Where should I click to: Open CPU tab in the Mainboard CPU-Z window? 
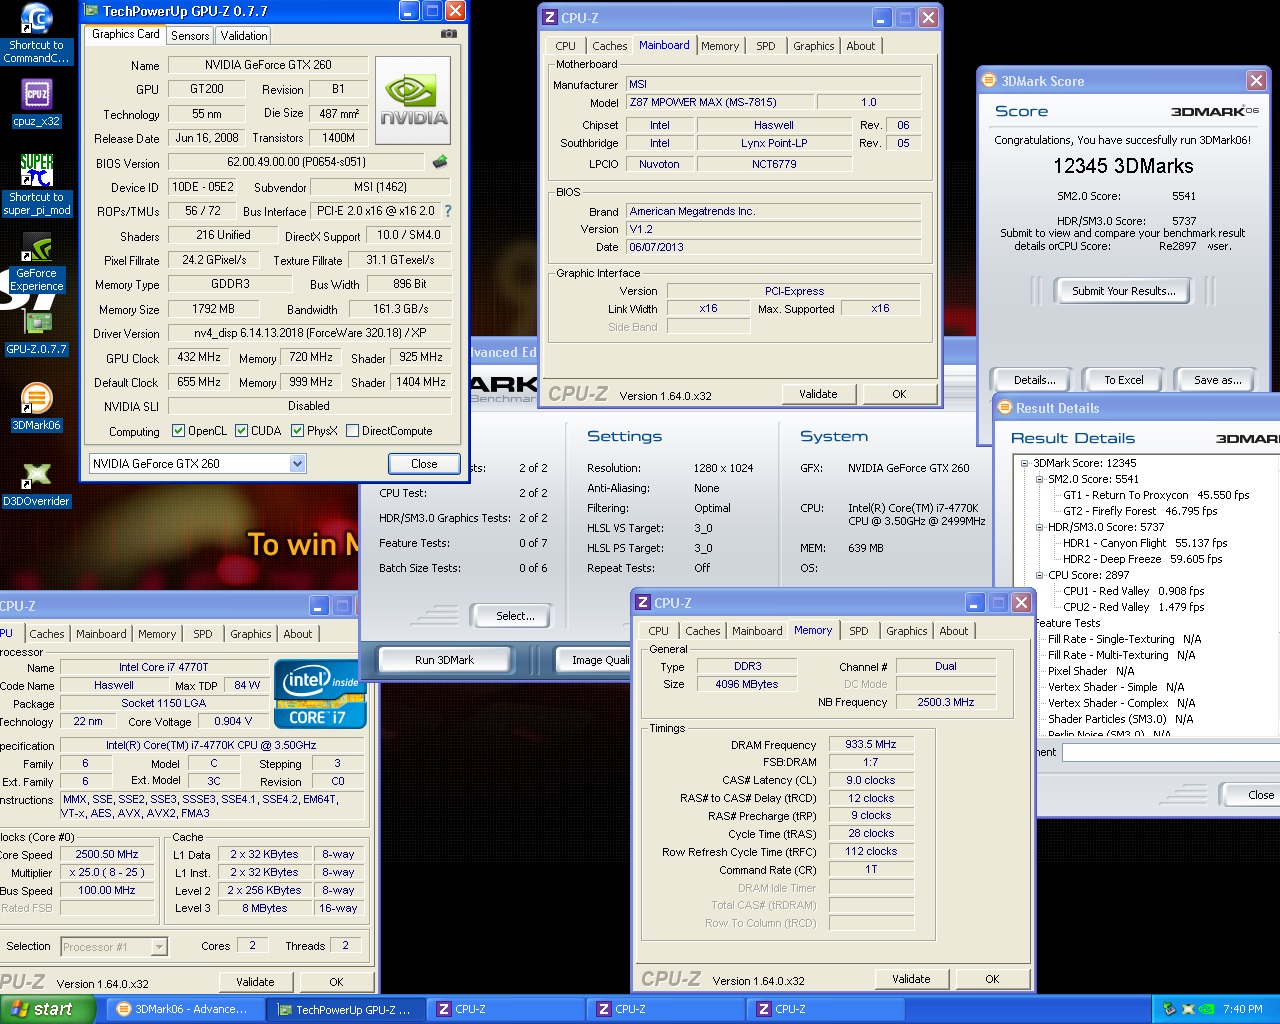pyautogui.click(x=565, y=46)
